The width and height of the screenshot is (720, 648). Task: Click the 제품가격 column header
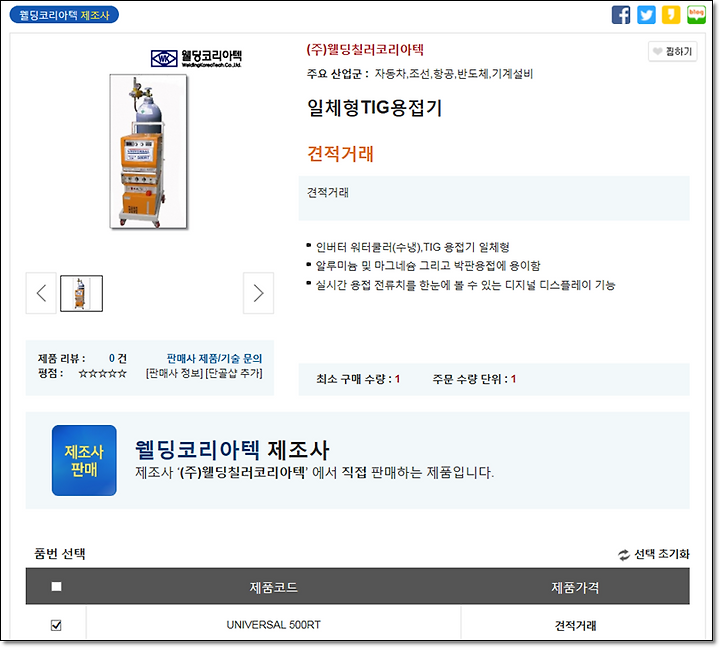[575, 587]
